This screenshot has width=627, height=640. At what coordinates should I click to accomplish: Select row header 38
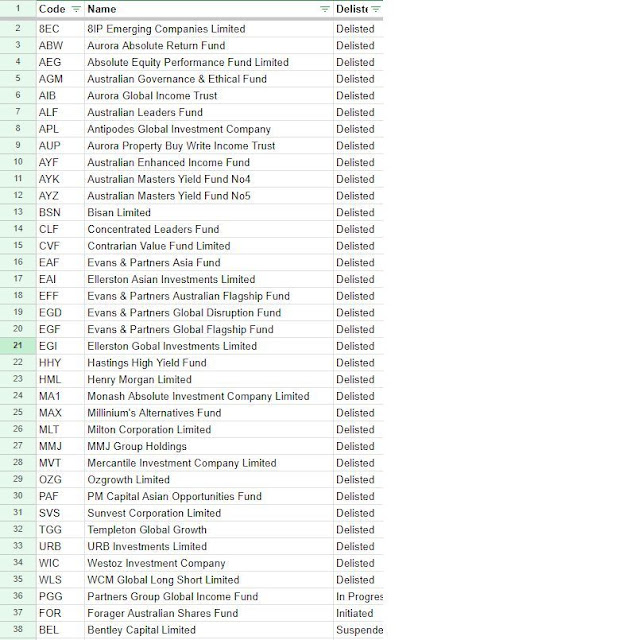(x=18, y=629)
